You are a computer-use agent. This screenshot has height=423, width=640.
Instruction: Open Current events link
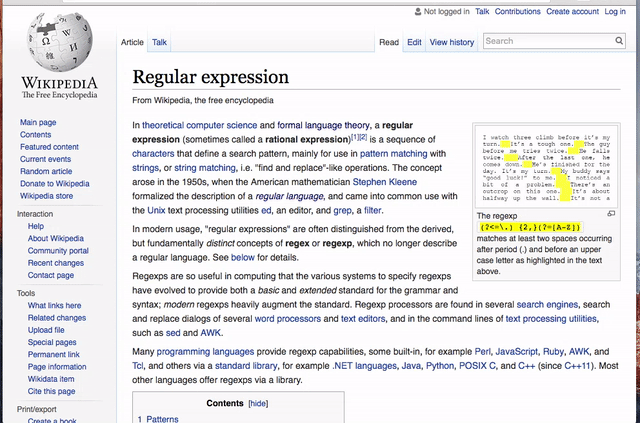pyautogui.click(x=45, y=159)
